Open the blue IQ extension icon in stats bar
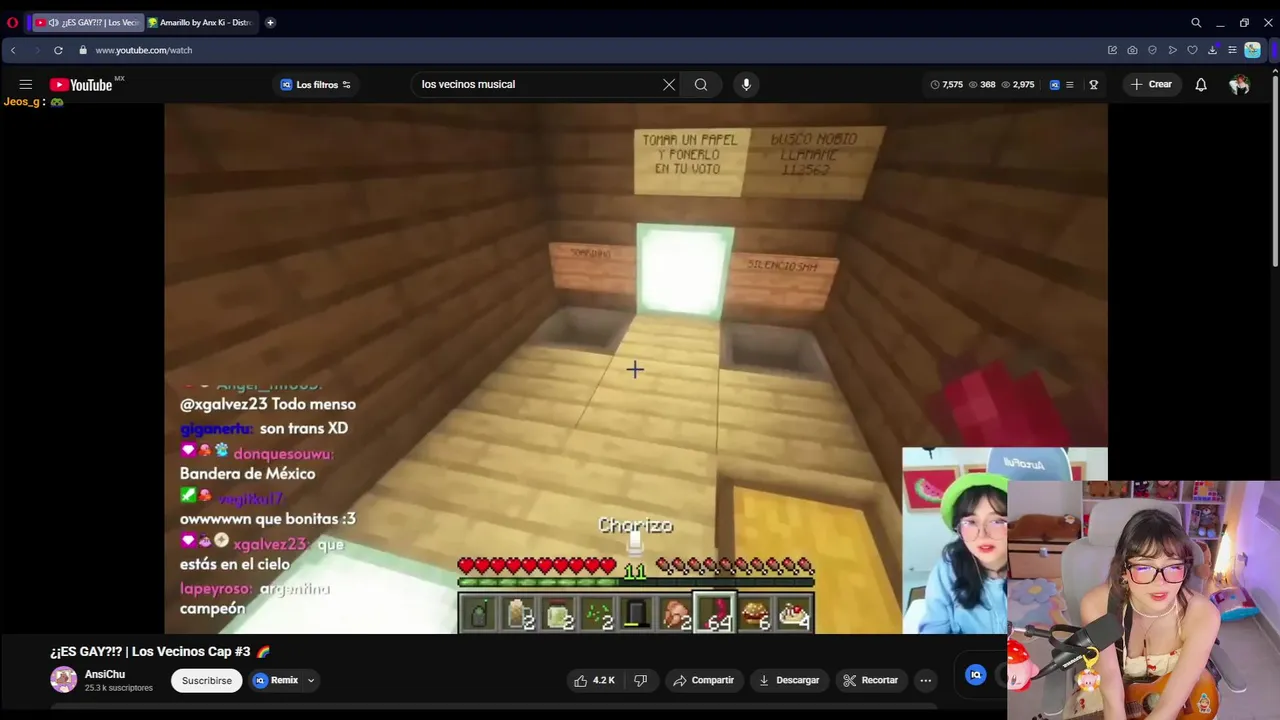This screenshot has height=720, width=1280. point(1054,85)
